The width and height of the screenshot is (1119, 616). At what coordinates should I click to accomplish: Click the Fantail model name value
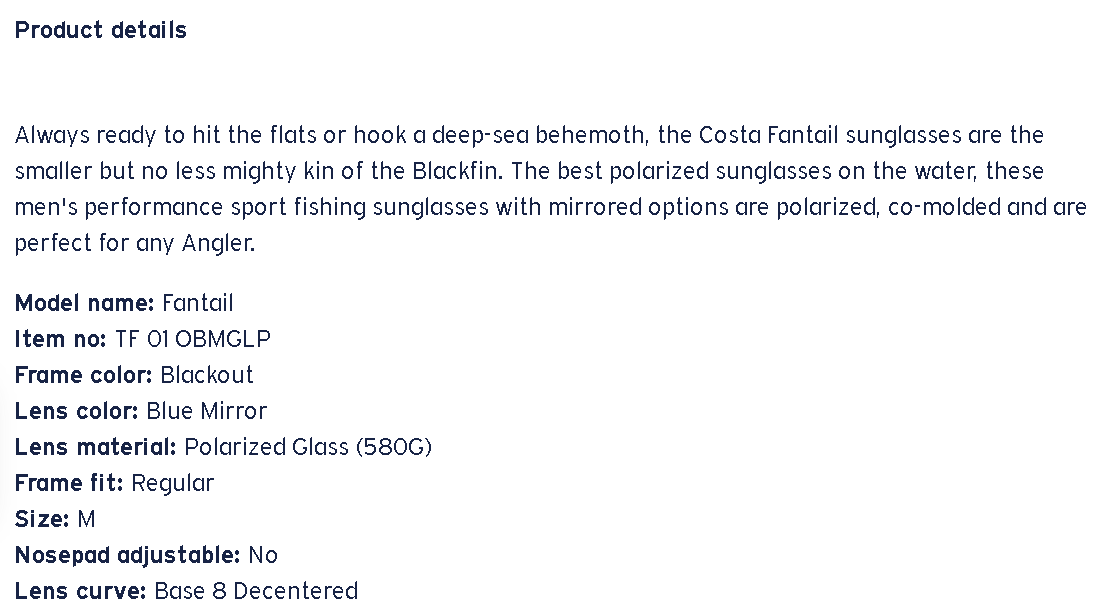click(x=197, y=303)
